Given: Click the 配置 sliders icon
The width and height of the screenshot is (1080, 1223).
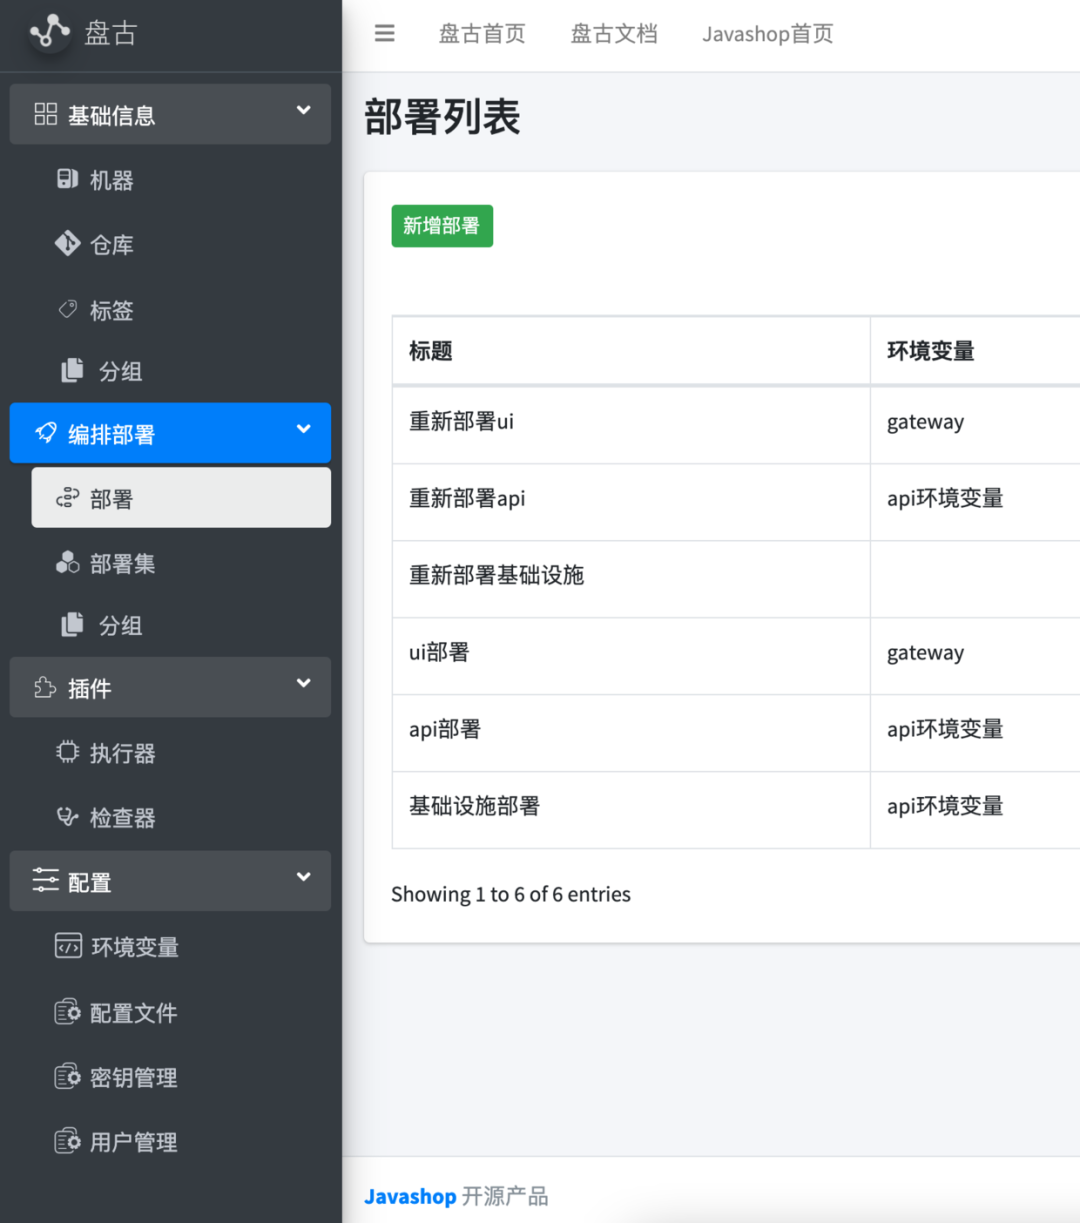Looking at the screenshot, I should point(46,880).
